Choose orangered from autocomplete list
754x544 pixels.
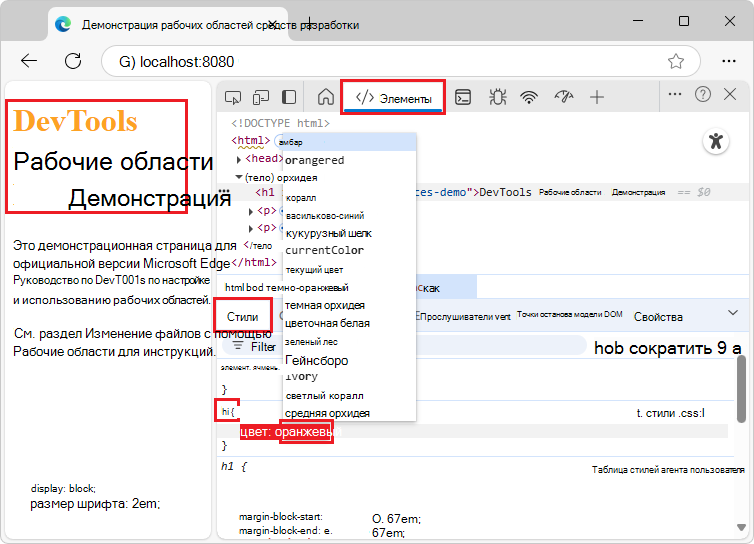(350, 160)
